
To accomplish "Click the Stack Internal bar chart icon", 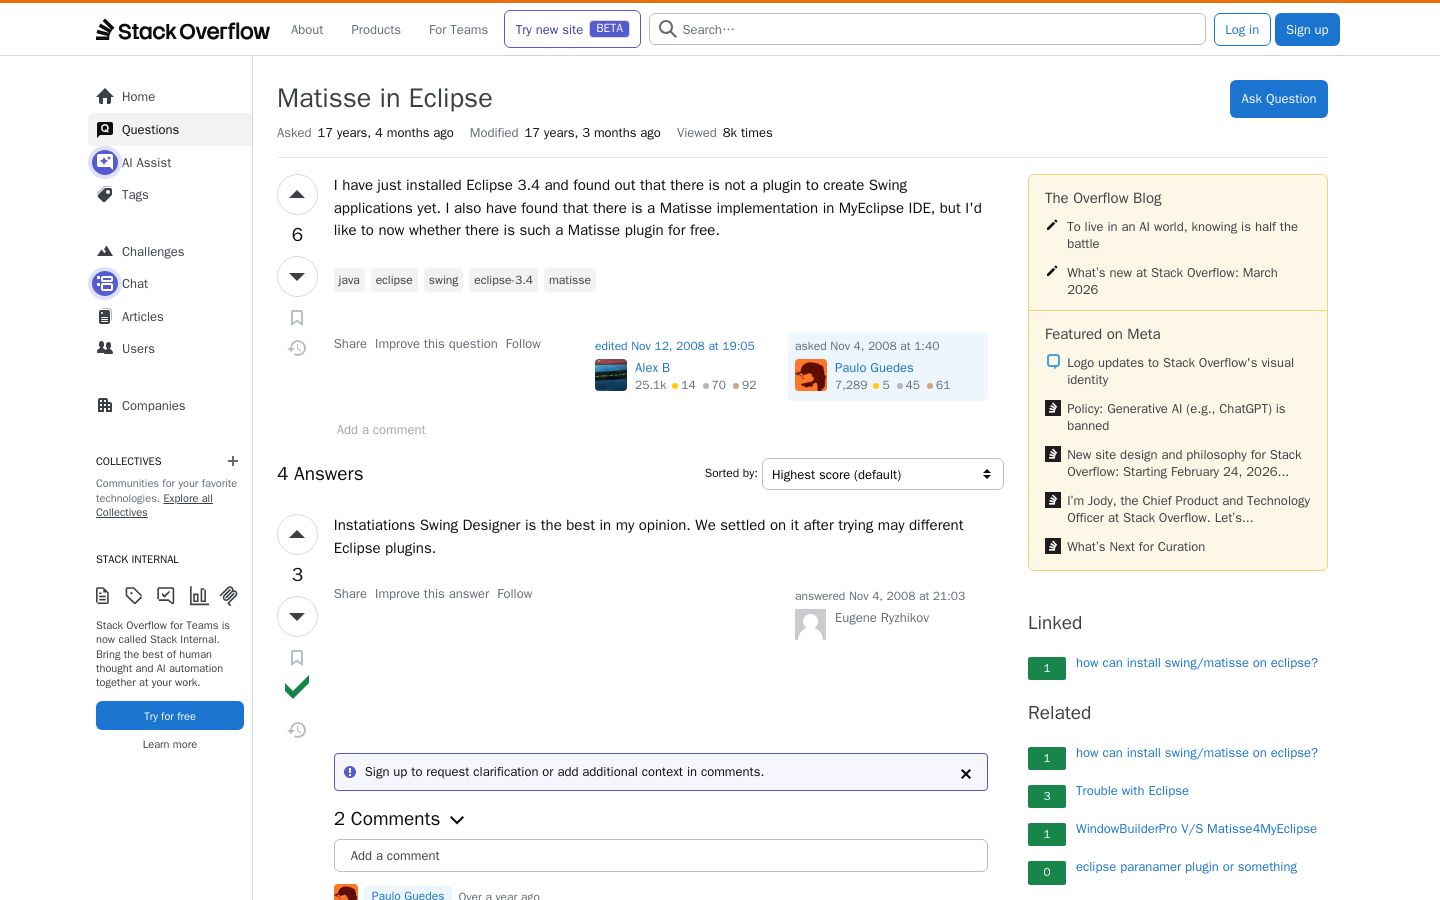I will 199,596.
